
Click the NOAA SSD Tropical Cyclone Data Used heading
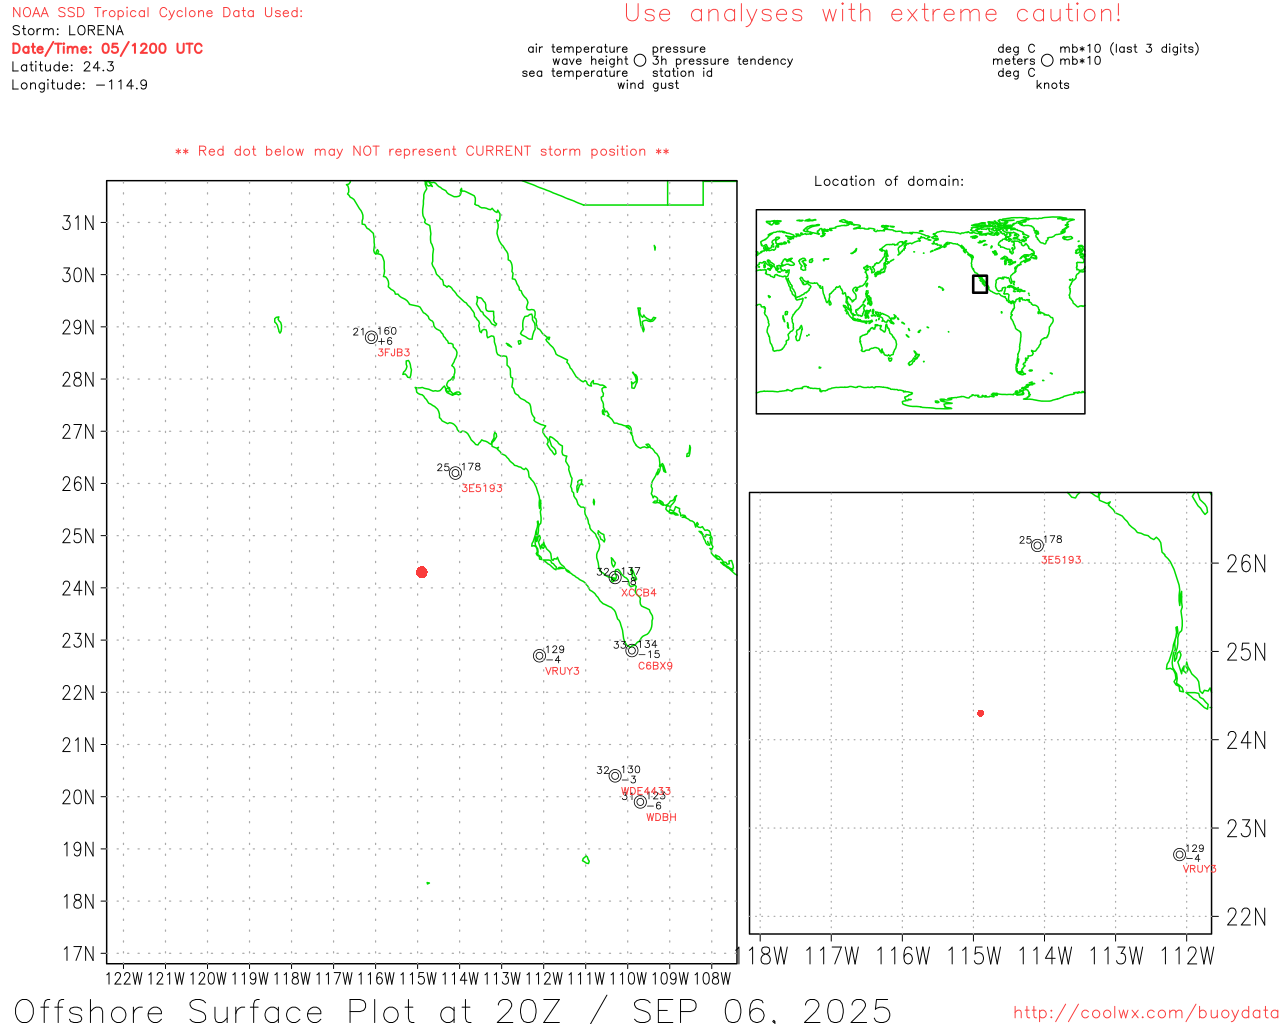point(157,13)
